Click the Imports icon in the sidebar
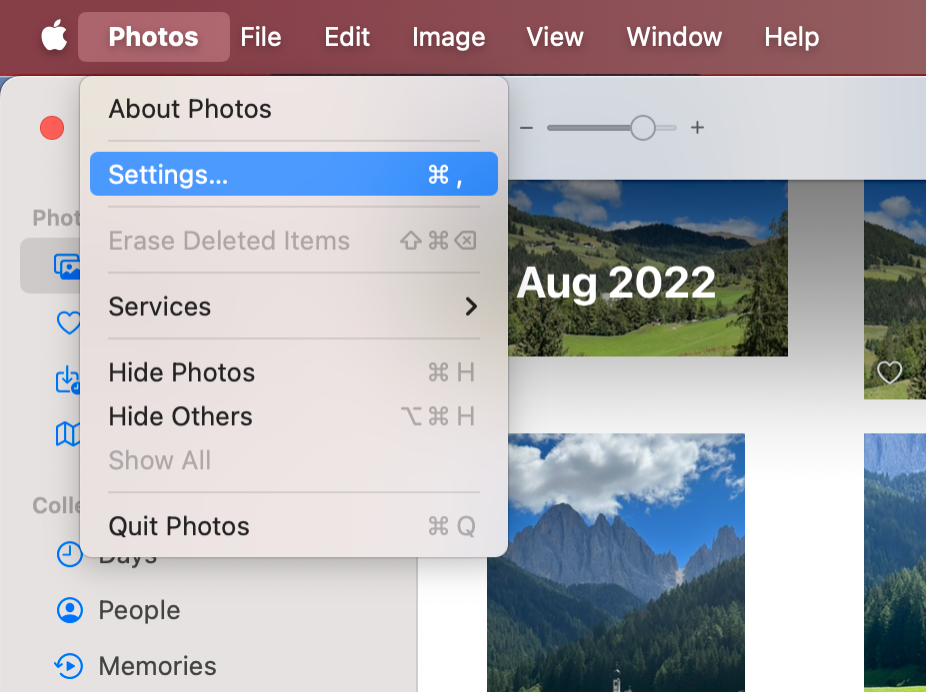Screen dimensions: 926x692 coord(68,380)
